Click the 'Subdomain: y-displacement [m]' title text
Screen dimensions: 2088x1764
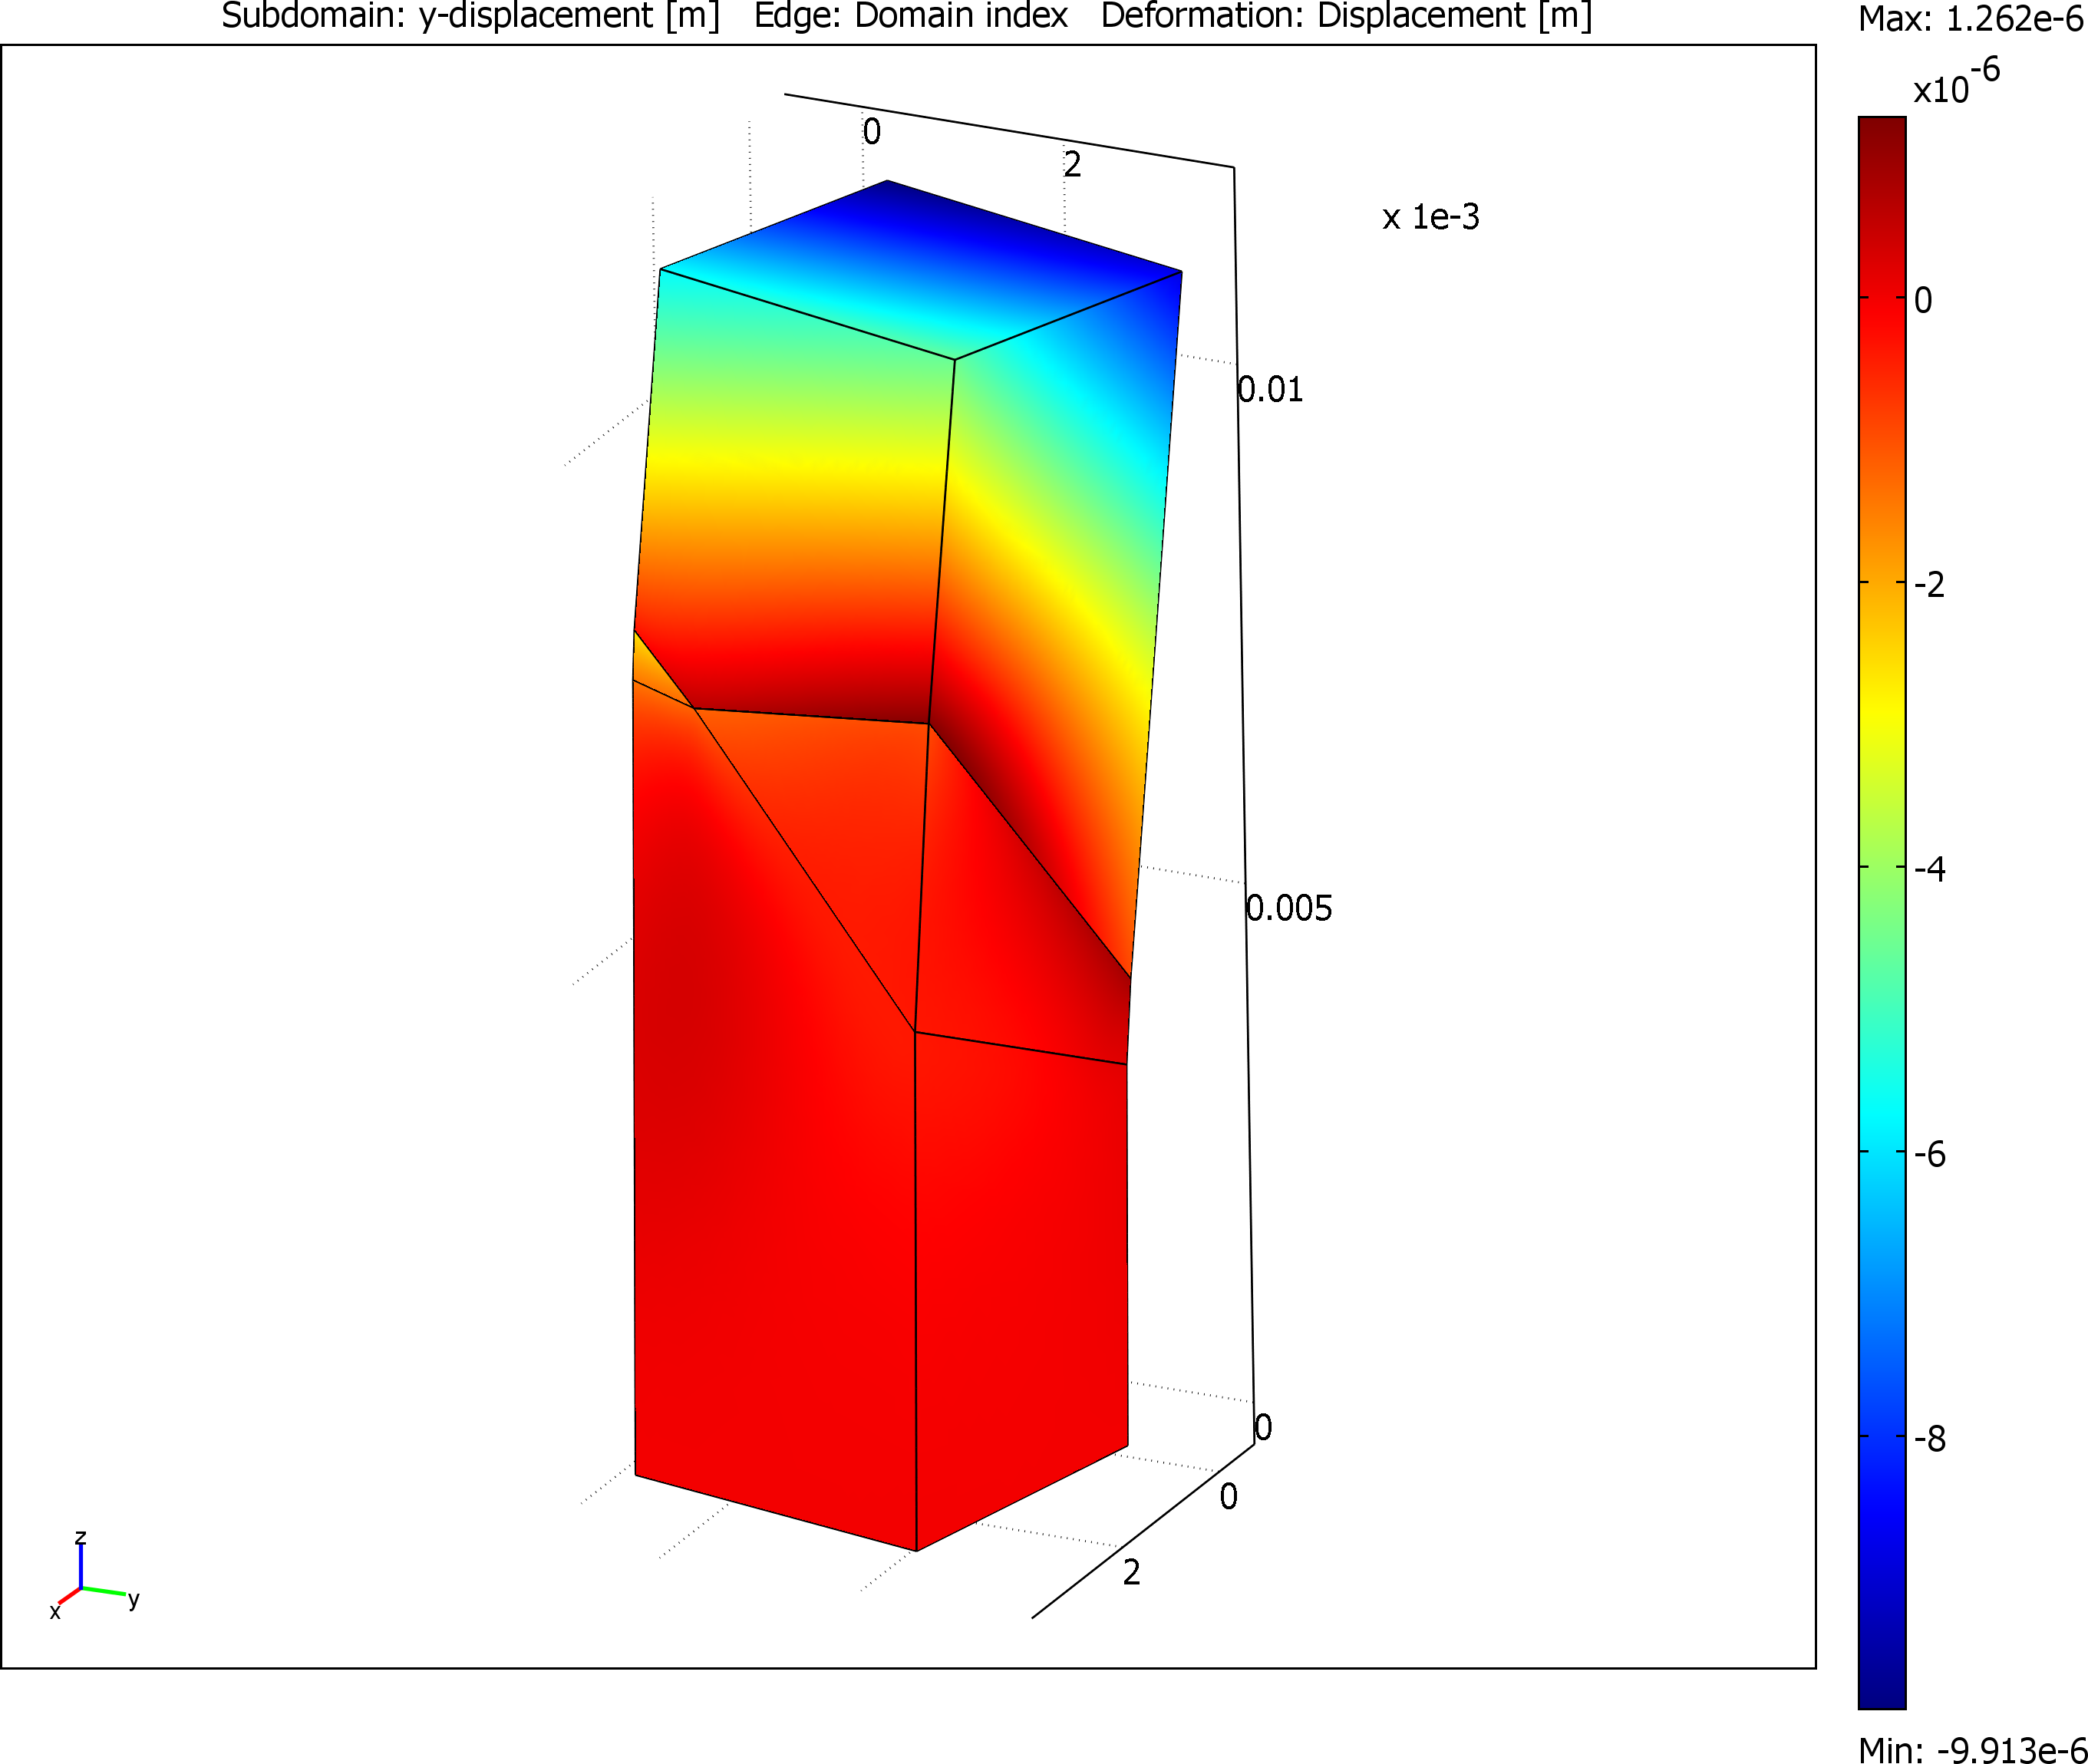click(470, 17)
